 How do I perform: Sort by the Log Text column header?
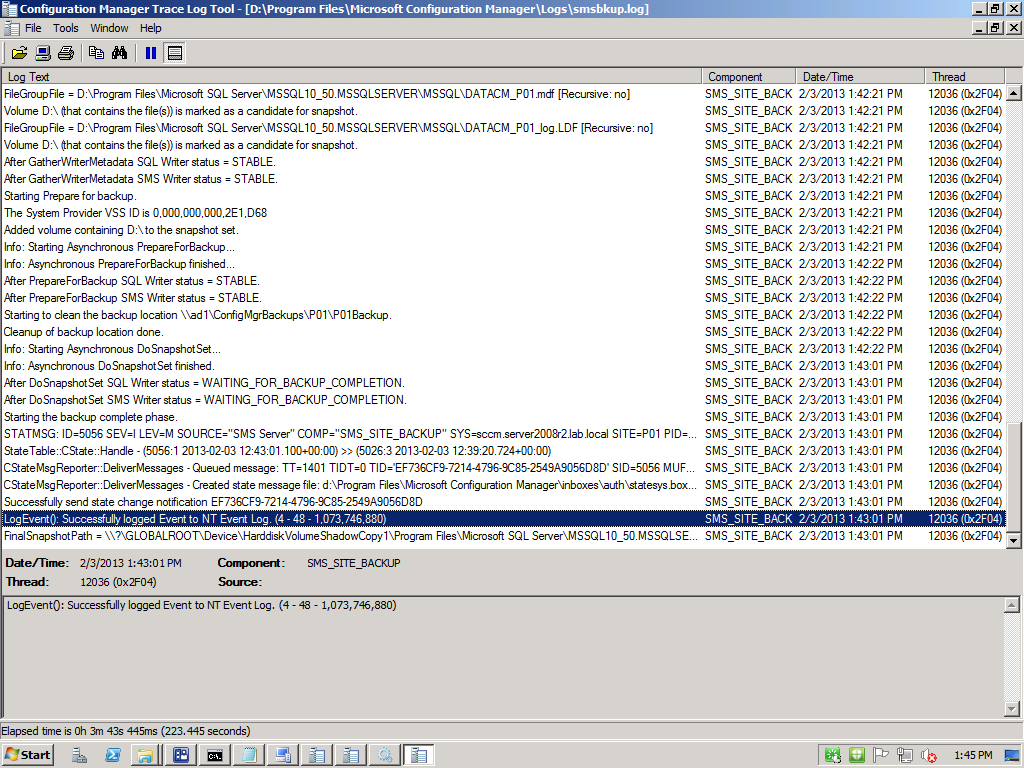click(x=351, y=76)
